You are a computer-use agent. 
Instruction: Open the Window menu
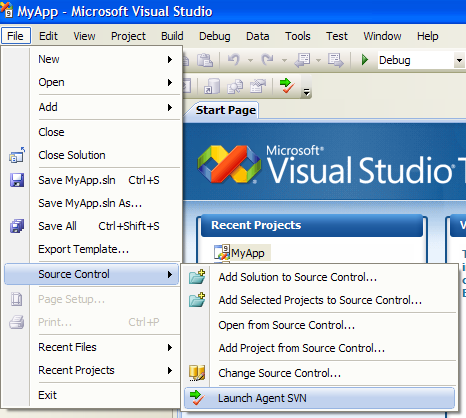(x=382, y=36)
